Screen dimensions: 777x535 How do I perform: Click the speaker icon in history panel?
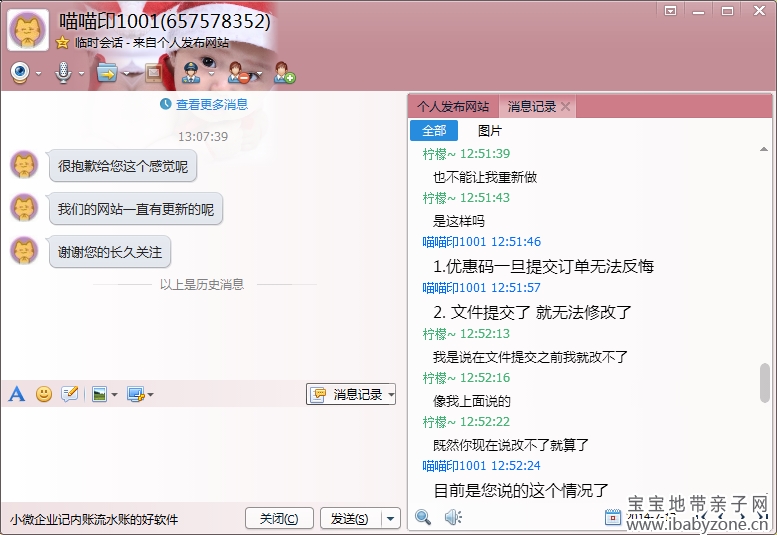tap(453, 517)
